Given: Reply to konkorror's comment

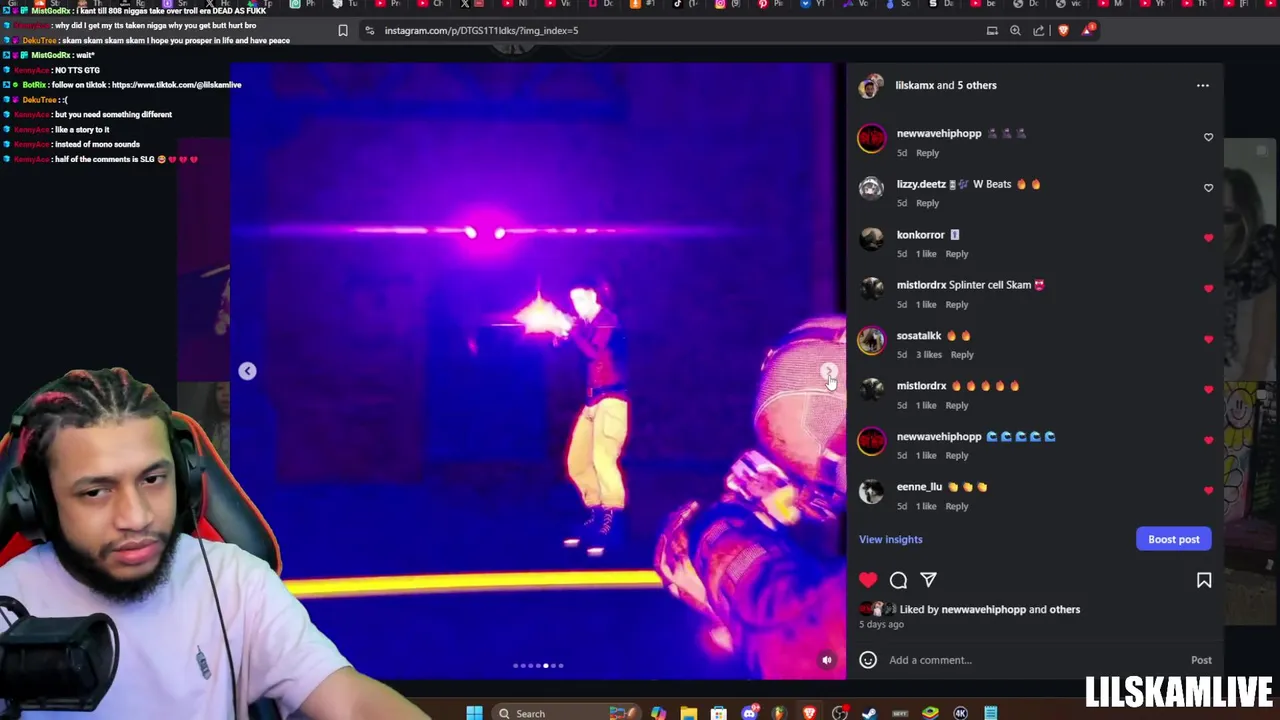Looking at the screenshot, I should click(x=956, y=254).
